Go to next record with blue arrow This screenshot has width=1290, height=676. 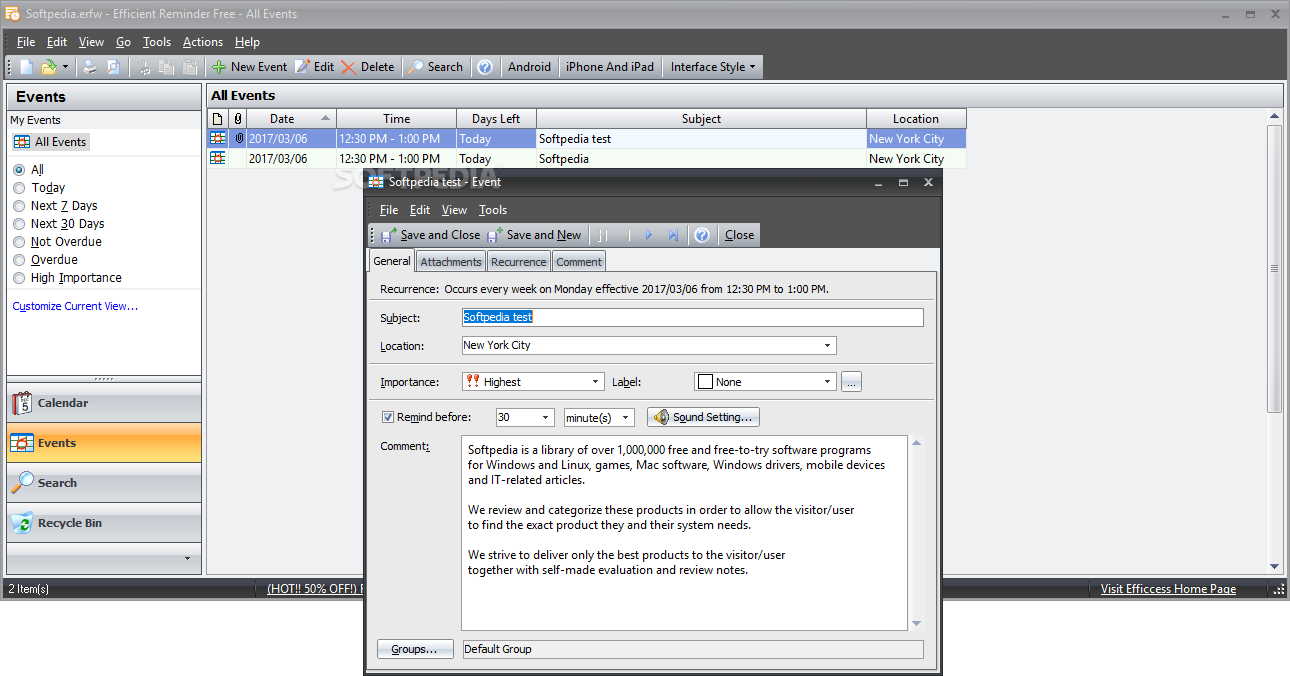pyautogui.click(x=649, y=235)
